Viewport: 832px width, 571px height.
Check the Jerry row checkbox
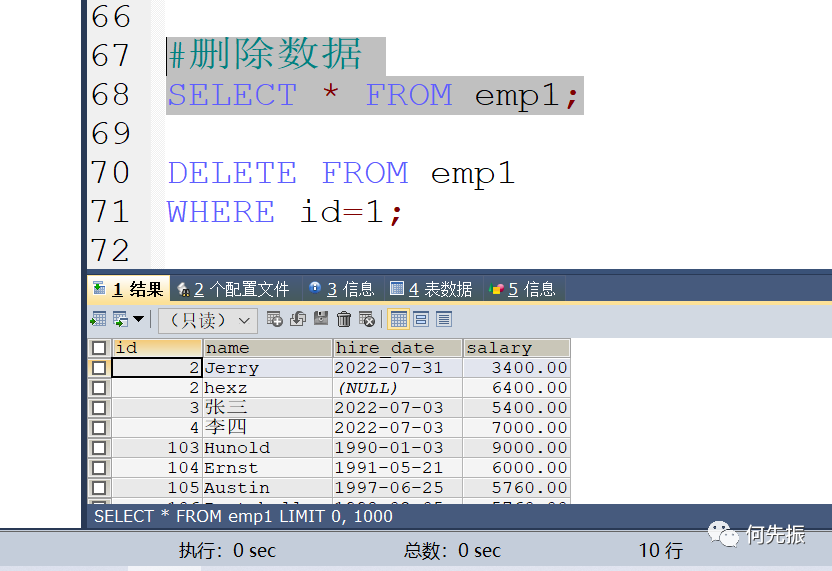pos(99,368)
